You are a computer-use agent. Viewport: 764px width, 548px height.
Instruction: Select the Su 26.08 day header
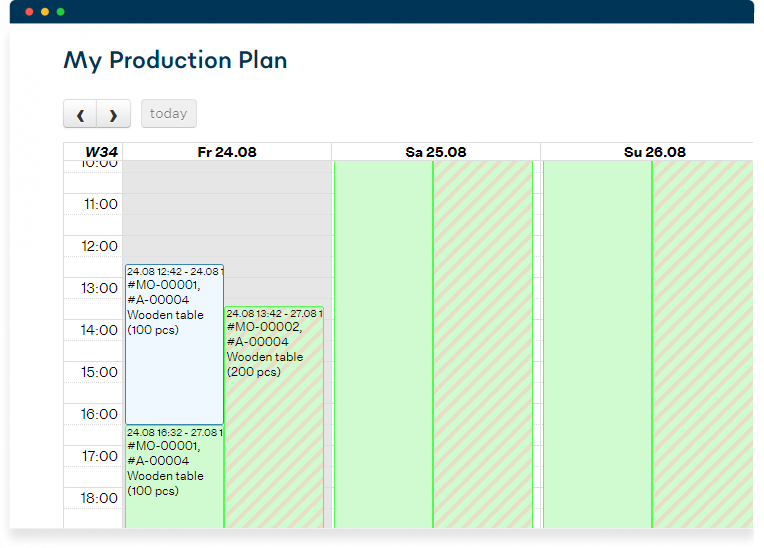pyautogui.click(x=654, y=152)
